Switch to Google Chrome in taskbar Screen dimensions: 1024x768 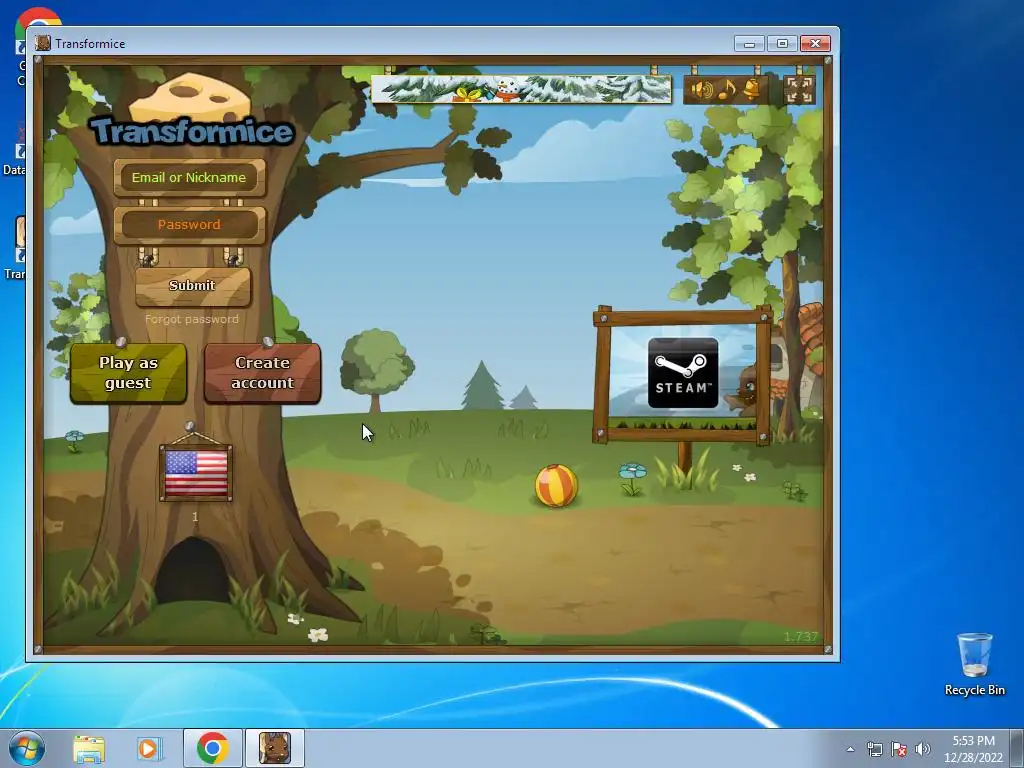click(212, 748)
